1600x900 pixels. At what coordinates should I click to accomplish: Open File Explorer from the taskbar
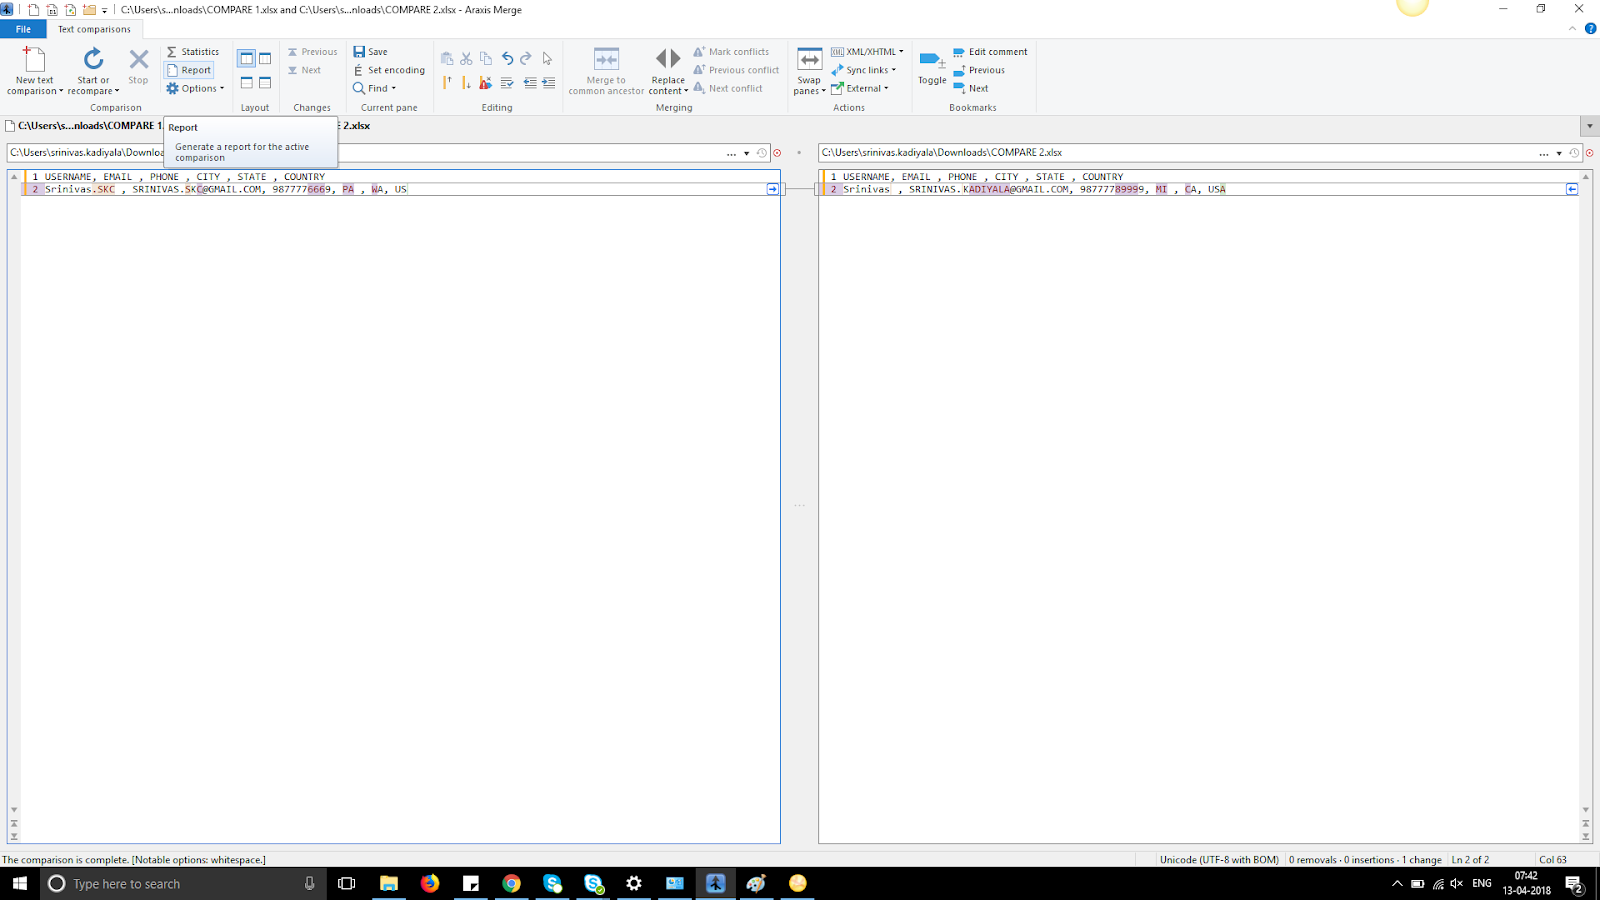tap(389, 883)
